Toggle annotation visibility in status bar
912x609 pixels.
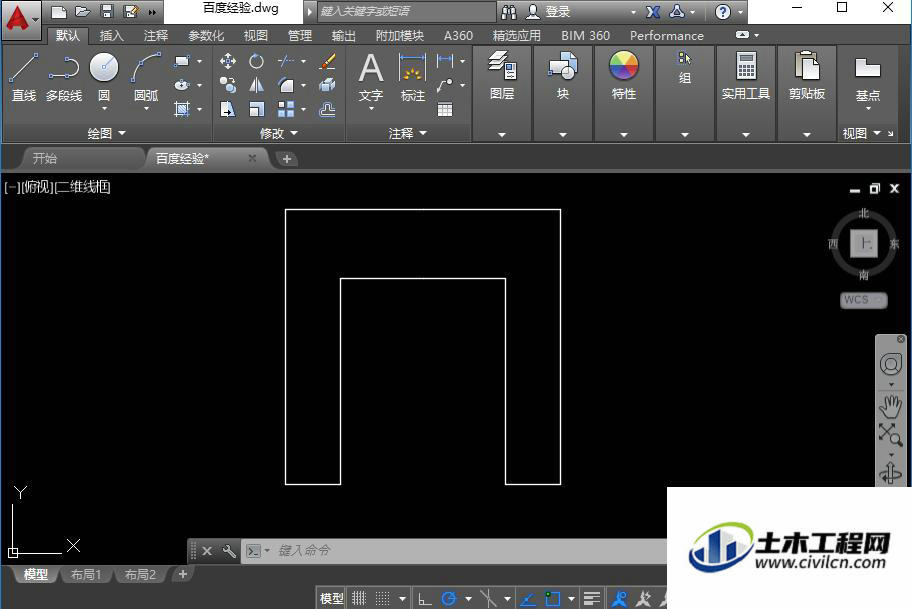click(619, 598)
